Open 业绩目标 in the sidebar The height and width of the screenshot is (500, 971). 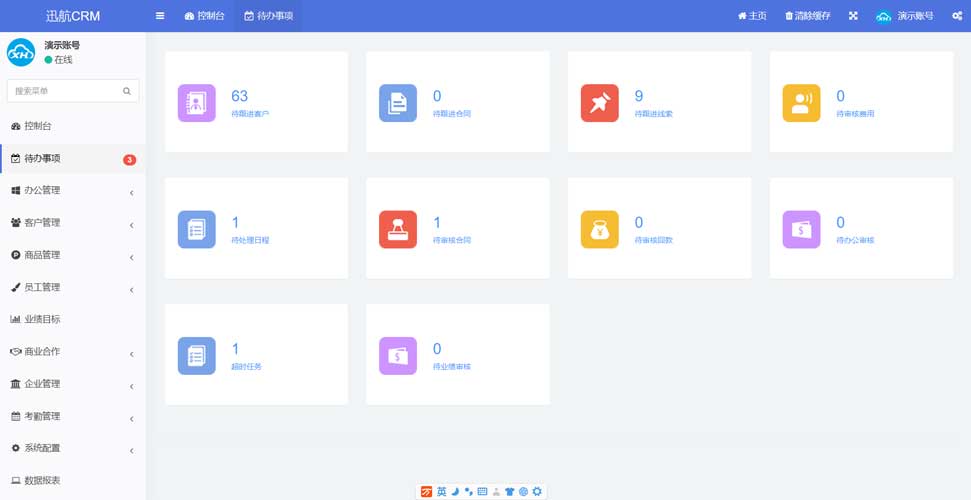click(42, 319)
